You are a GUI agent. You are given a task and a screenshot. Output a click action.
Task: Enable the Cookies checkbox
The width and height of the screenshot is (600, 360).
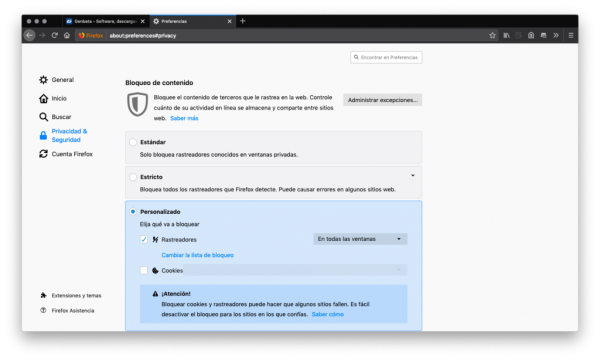click(x=144, y=270)
